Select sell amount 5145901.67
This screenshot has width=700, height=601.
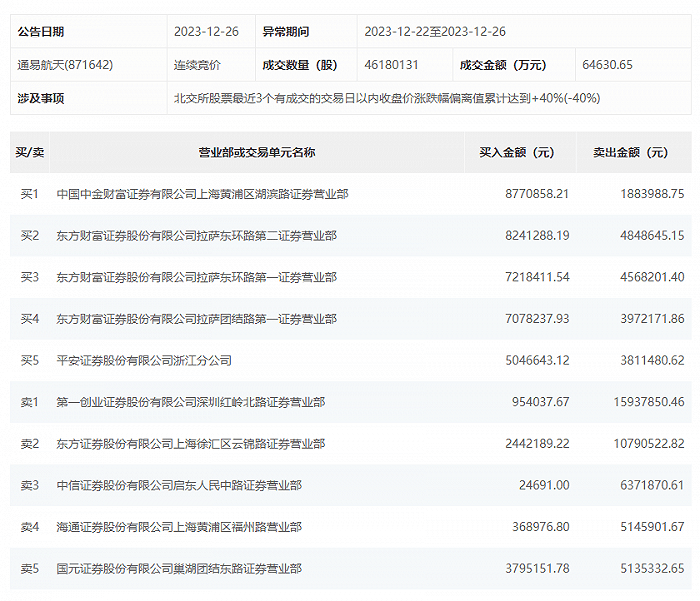coord(652,527)
